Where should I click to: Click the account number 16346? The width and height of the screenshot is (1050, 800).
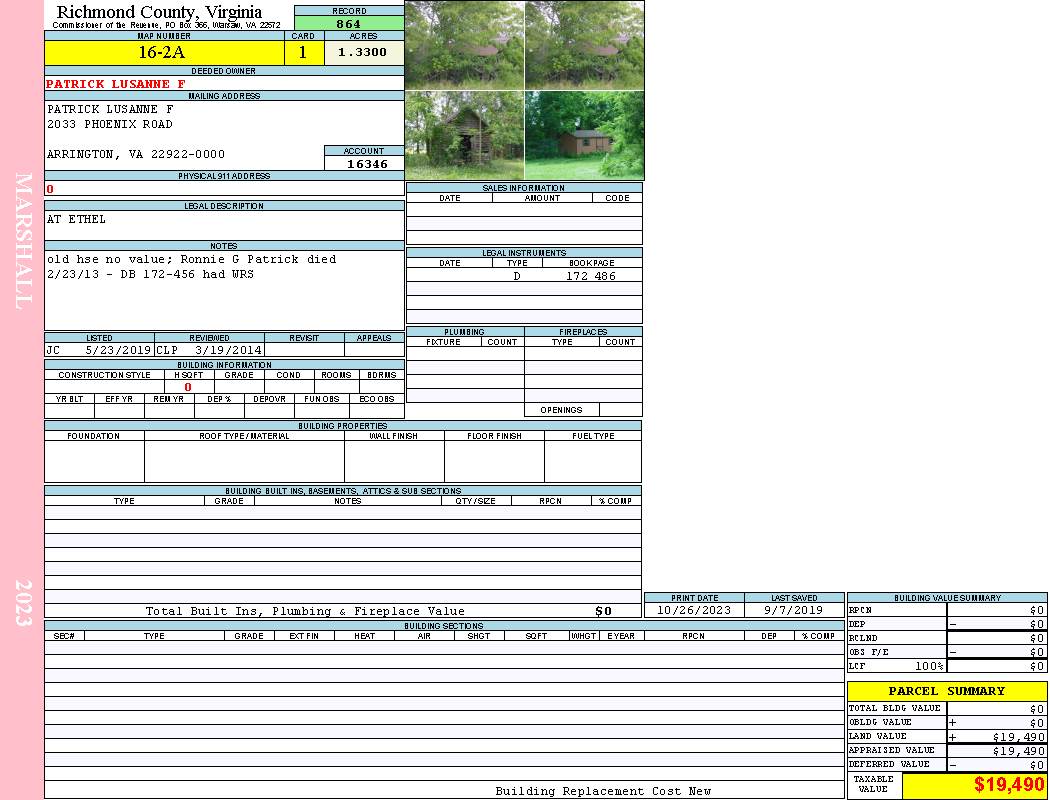(x=366, y=164)
